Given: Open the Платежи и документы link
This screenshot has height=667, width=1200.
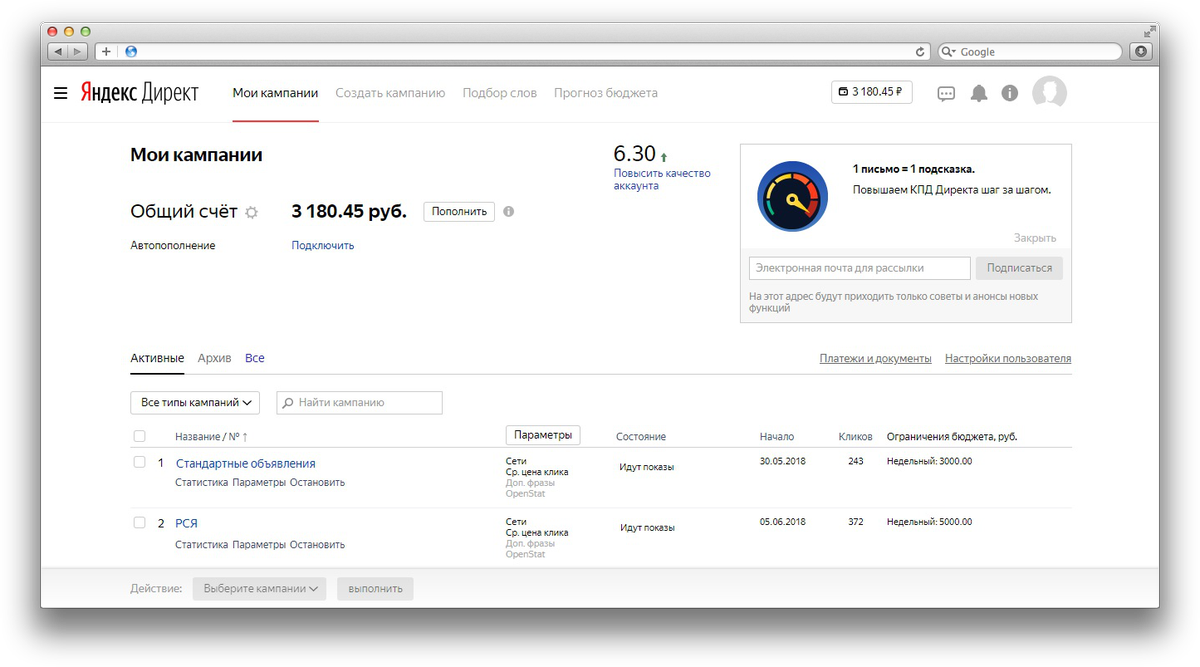Looking at the screenshot, I should point(875,358).
